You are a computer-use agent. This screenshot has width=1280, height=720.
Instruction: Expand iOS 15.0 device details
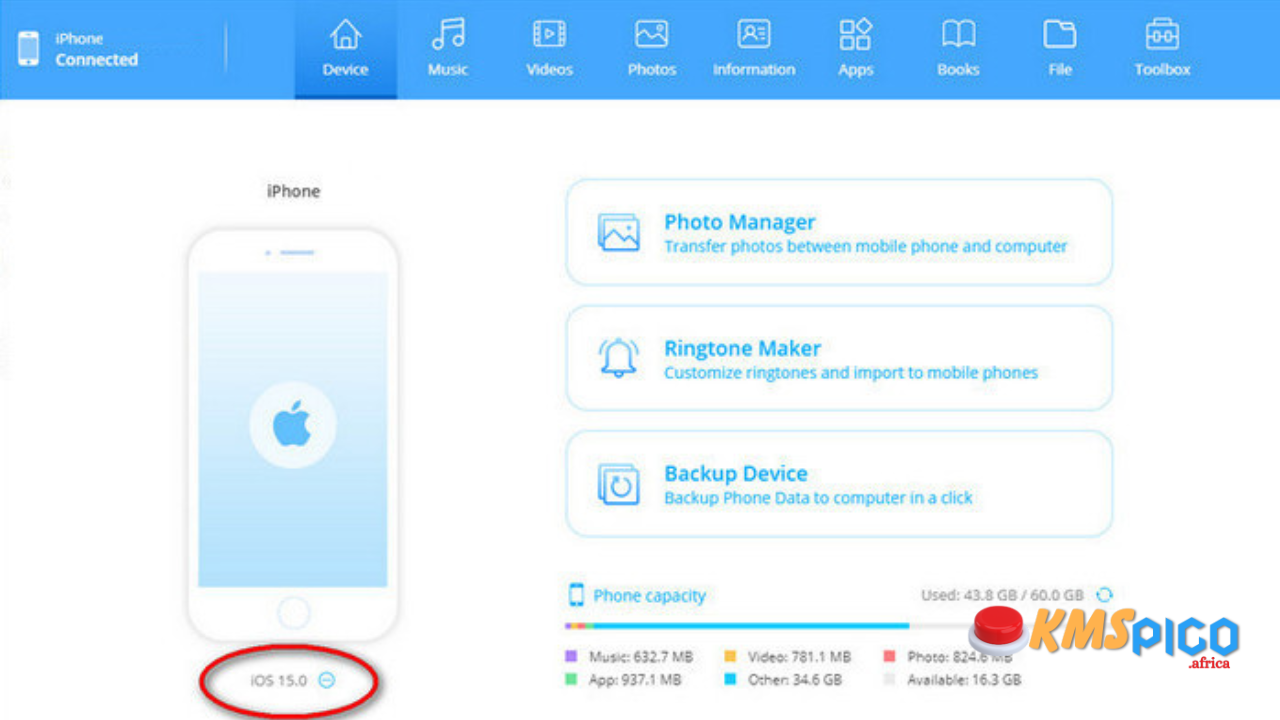[327, 680]
